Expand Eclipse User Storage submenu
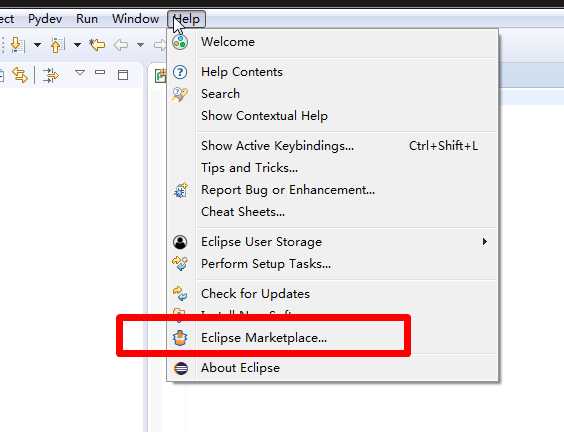The image size is (564, 432). pyautogui.click(x=333, y=242)
